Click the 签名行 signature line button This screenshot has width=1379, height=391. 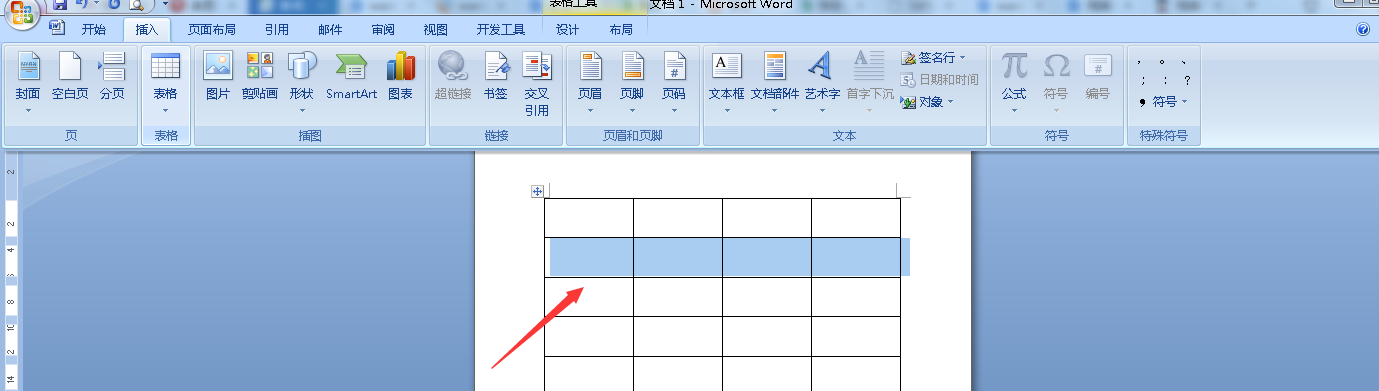(x=934, y=58)
